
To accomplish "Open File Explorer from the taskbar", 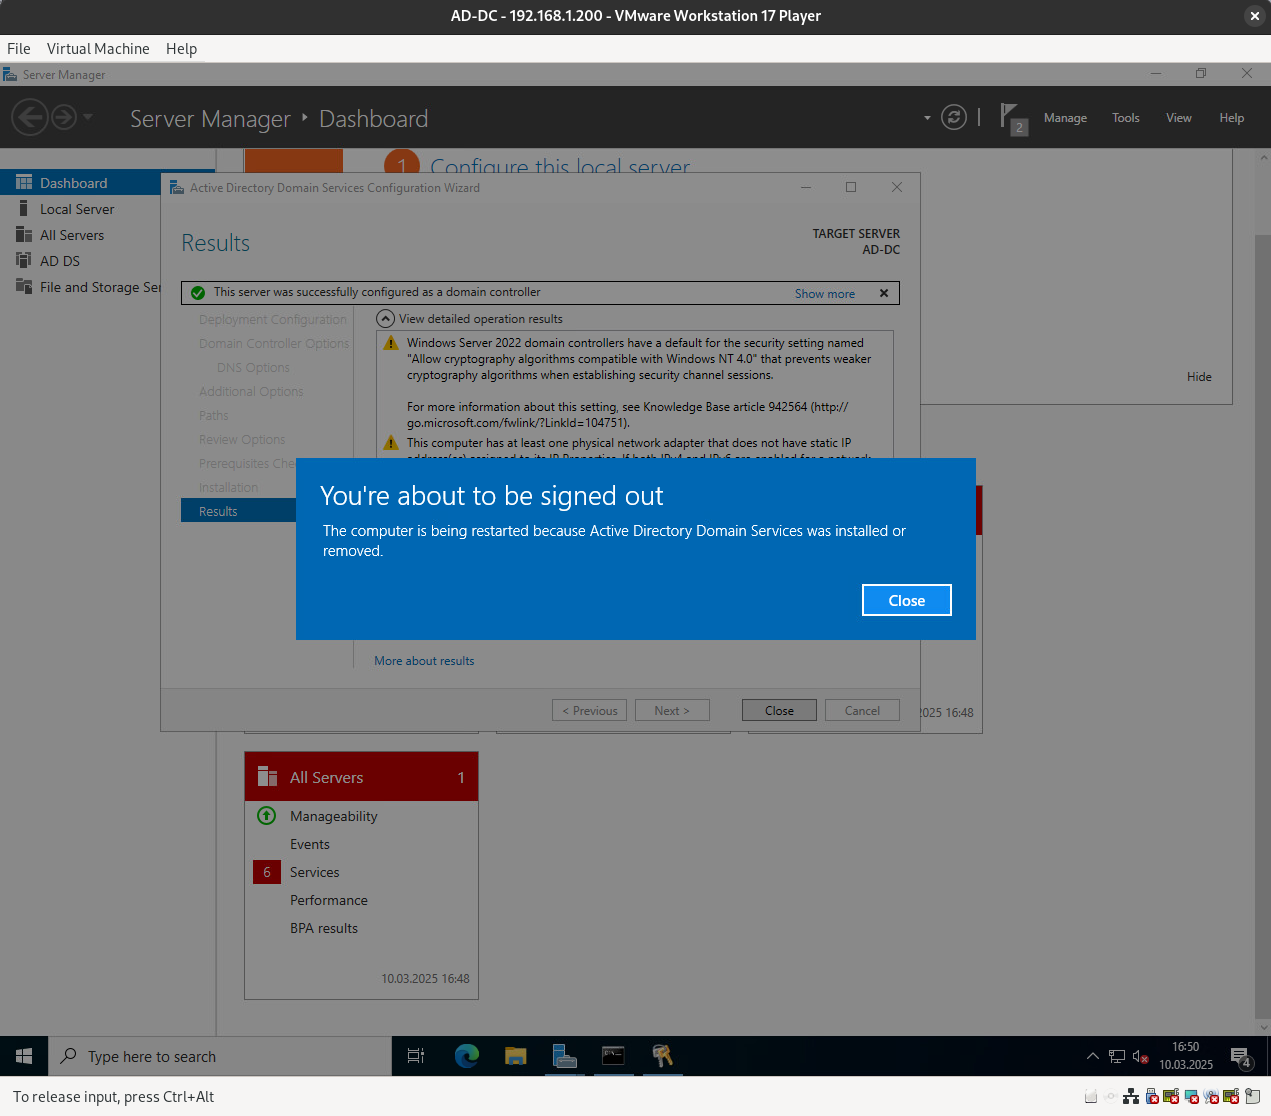I will click(515, 1056).
